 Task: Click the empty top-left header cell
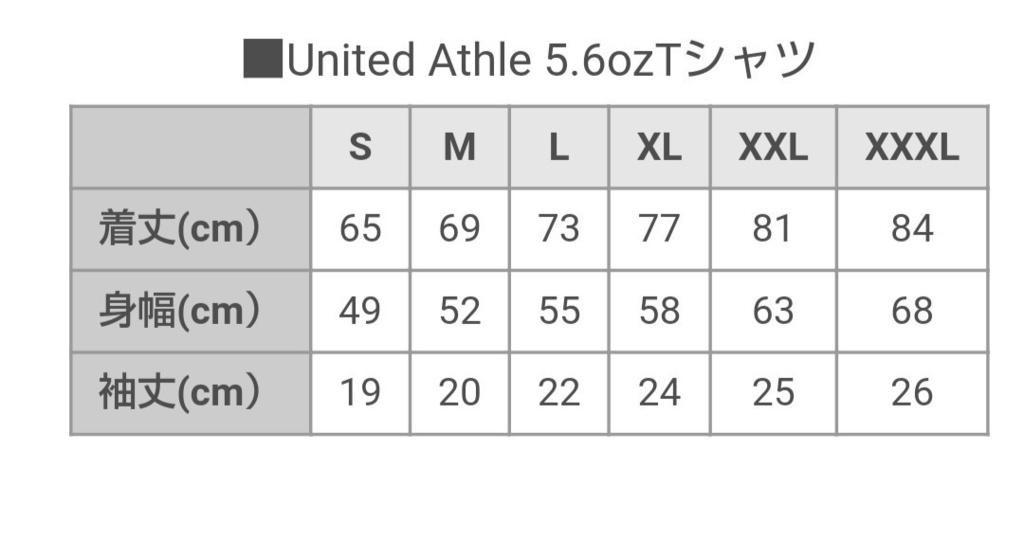click(191, 148)
